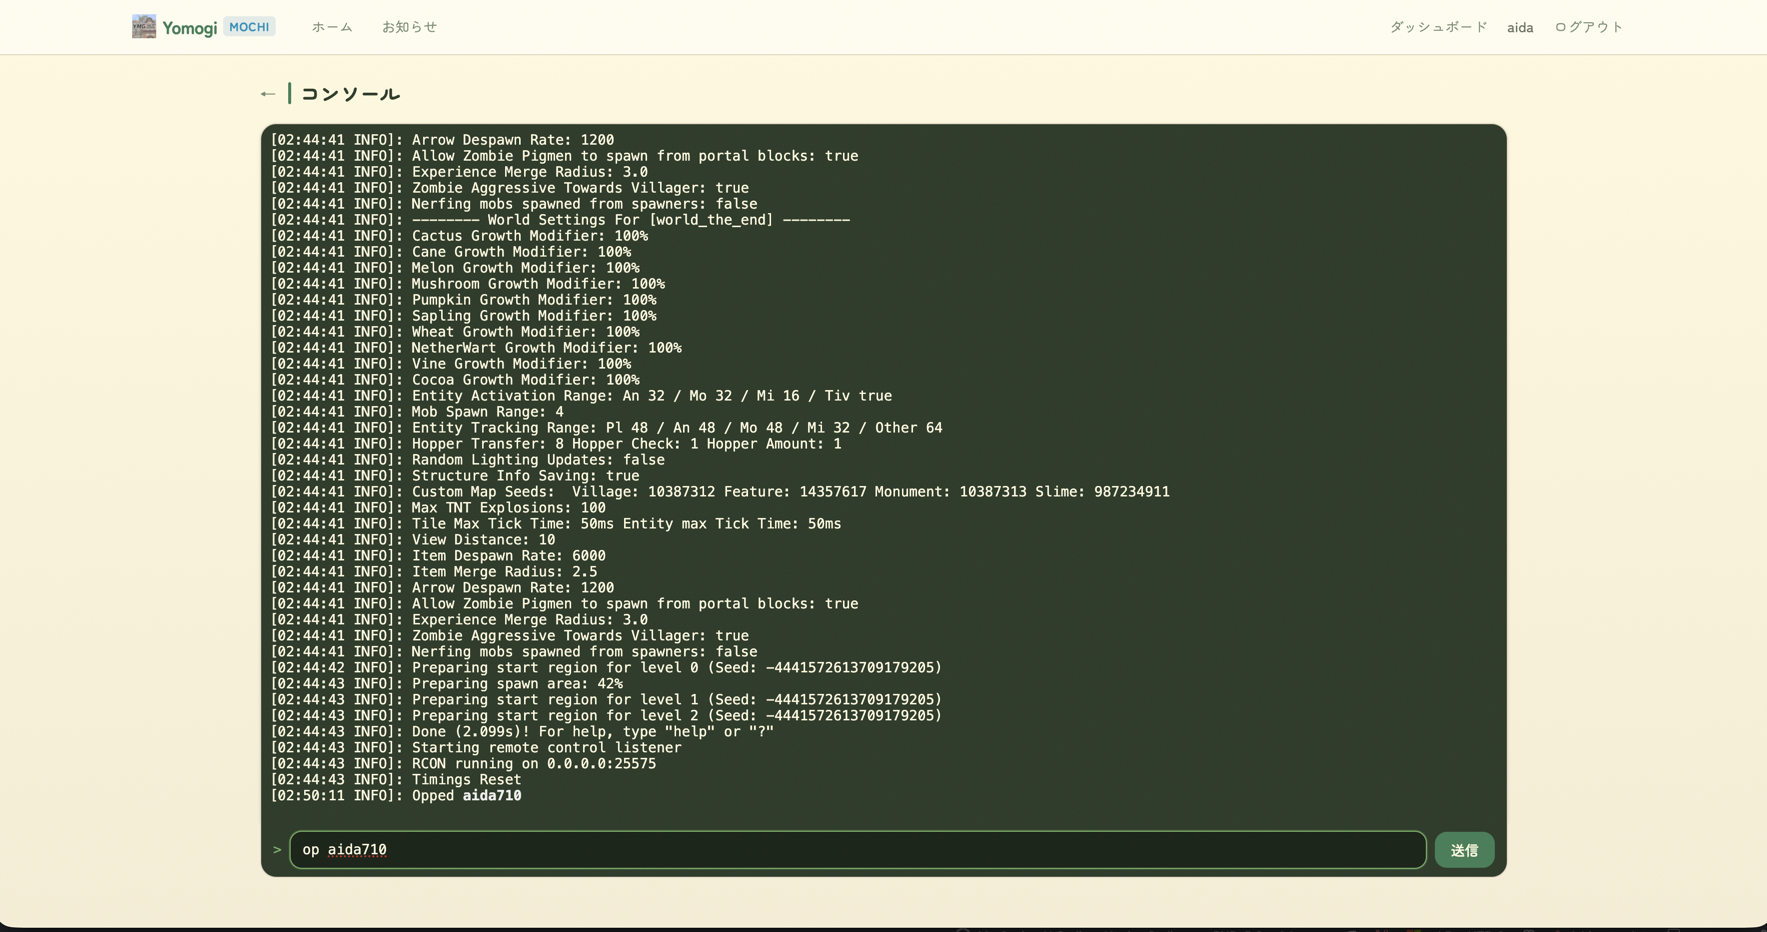The width and height of the screenshot is (1767, 932).
Task: Click the MOCHI badge beside Yomogi
Action: click(x=249, y=27)
